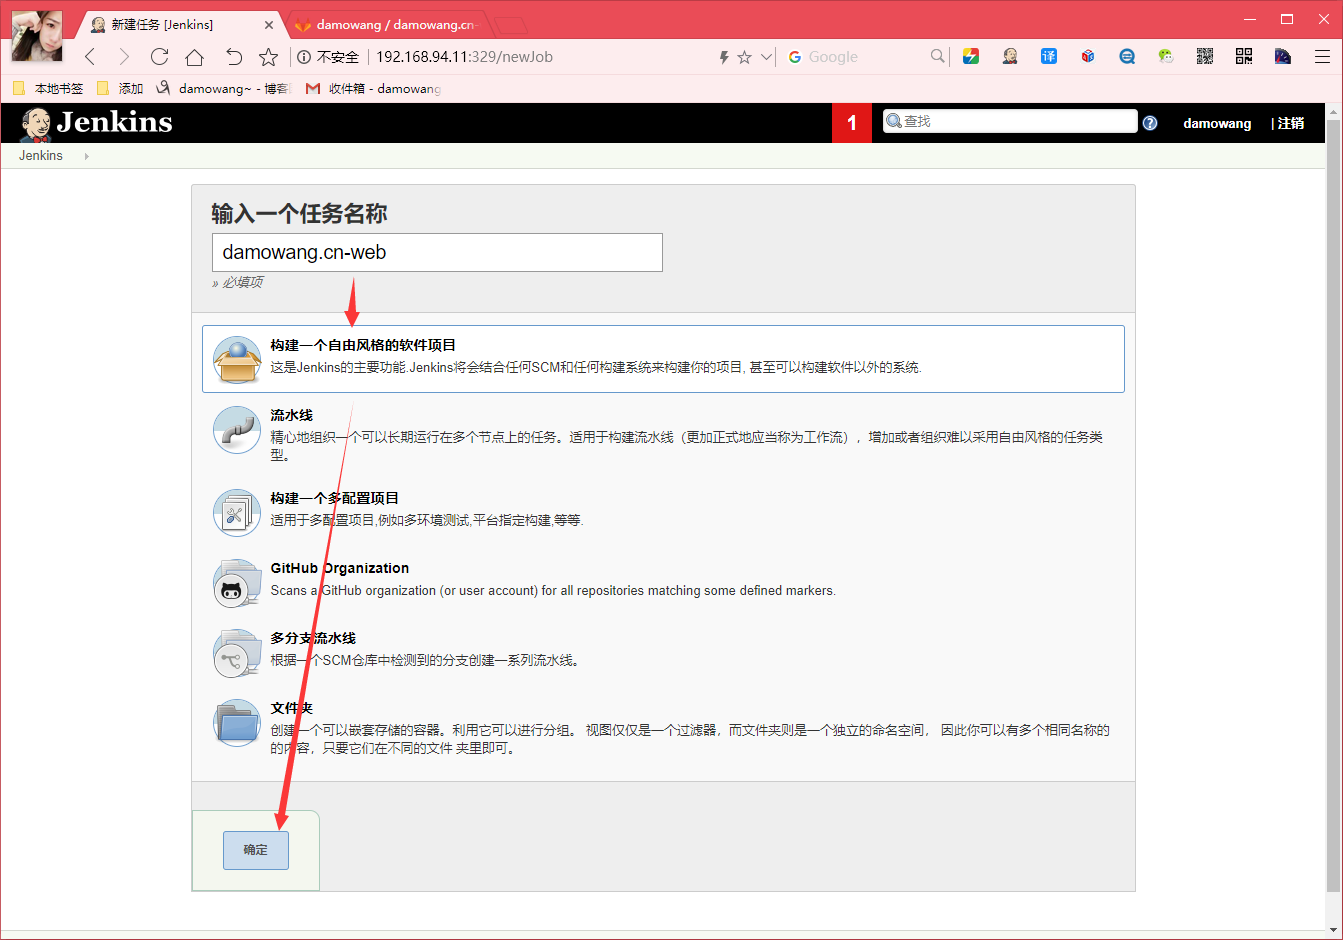The height and width of the screenshot is (940, 1343).
Task: Click the lightning speed-mode icon
Action: click(x=724, y=57)
